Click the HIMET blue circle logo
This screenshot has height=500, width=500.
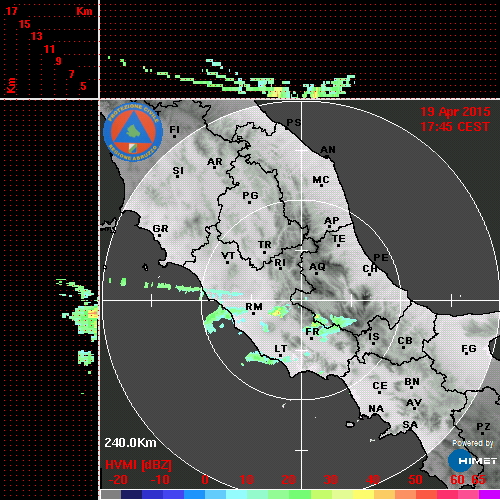point(460,461)
